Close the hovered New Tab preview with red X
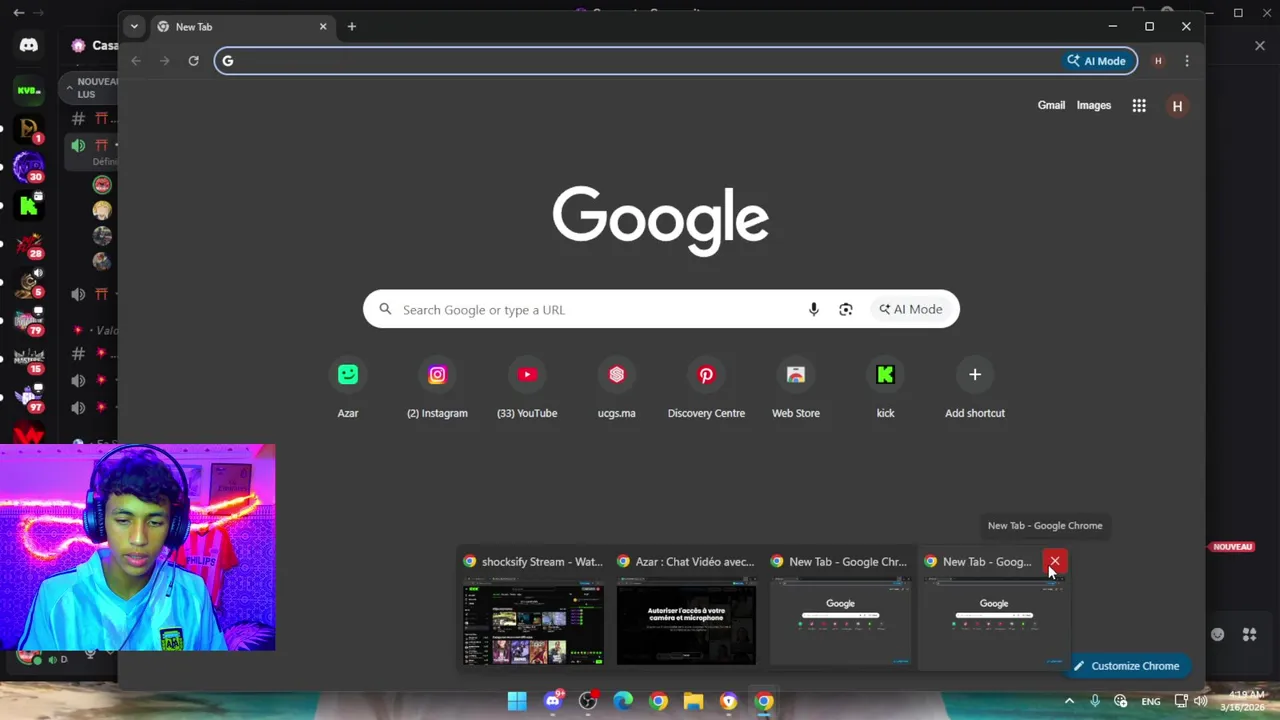 click(x=1054, y=562)
